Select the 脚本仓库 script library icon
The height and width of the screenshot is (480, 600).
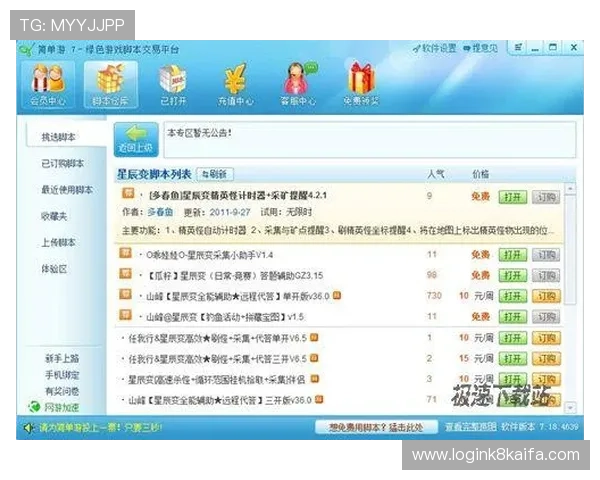(111, 85)
